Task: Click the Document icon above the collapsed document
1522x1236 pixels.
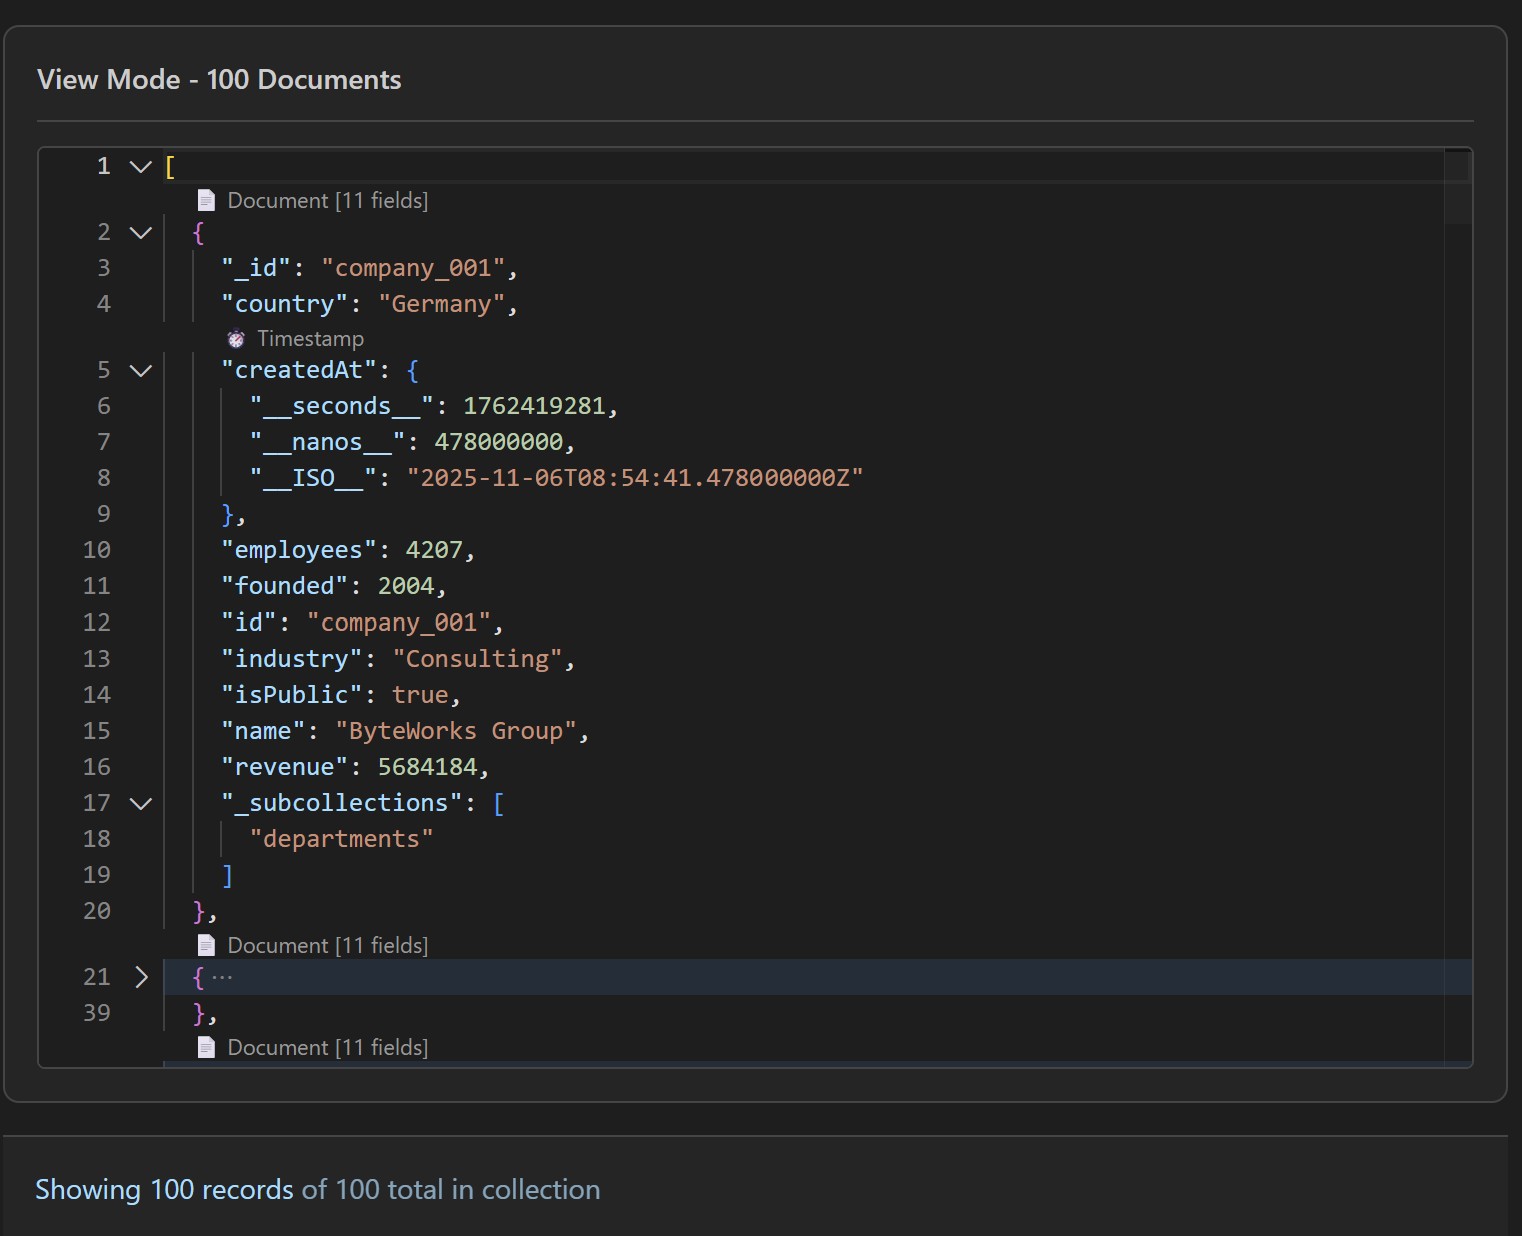Action: tap(207, 944)
